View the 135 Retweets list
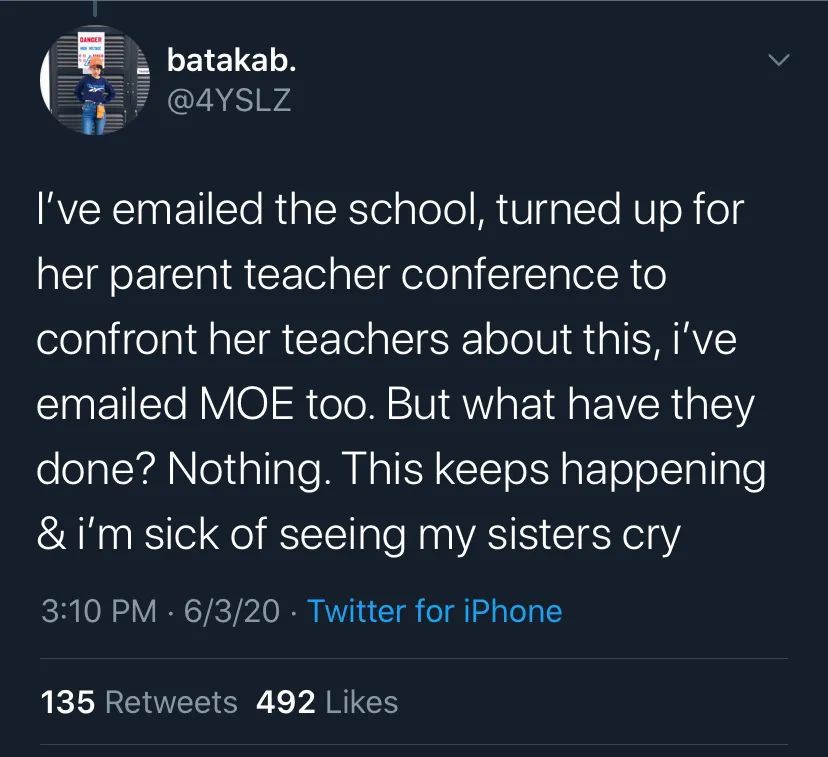 (139, 702)
